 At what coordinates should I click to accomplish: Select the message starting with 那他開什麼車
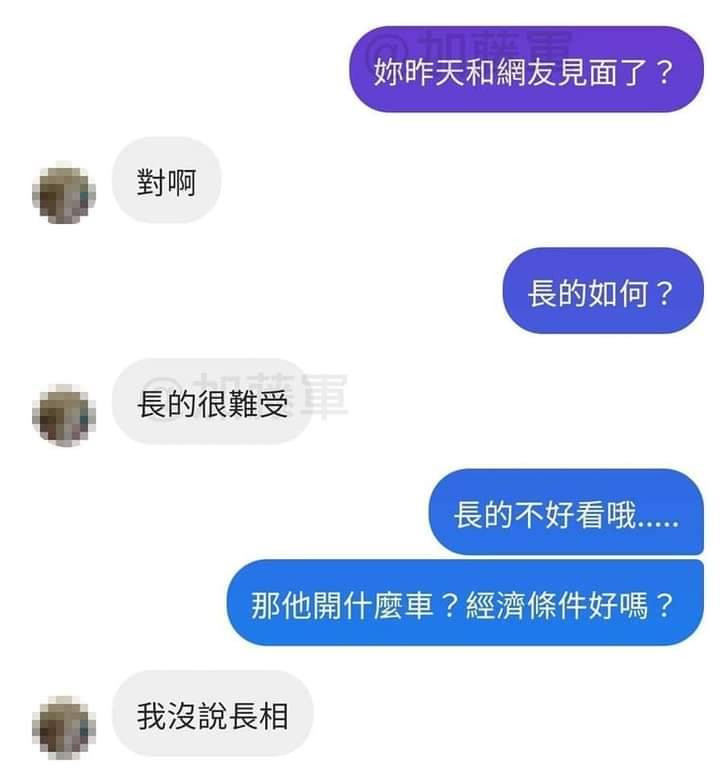click(465, 602)
